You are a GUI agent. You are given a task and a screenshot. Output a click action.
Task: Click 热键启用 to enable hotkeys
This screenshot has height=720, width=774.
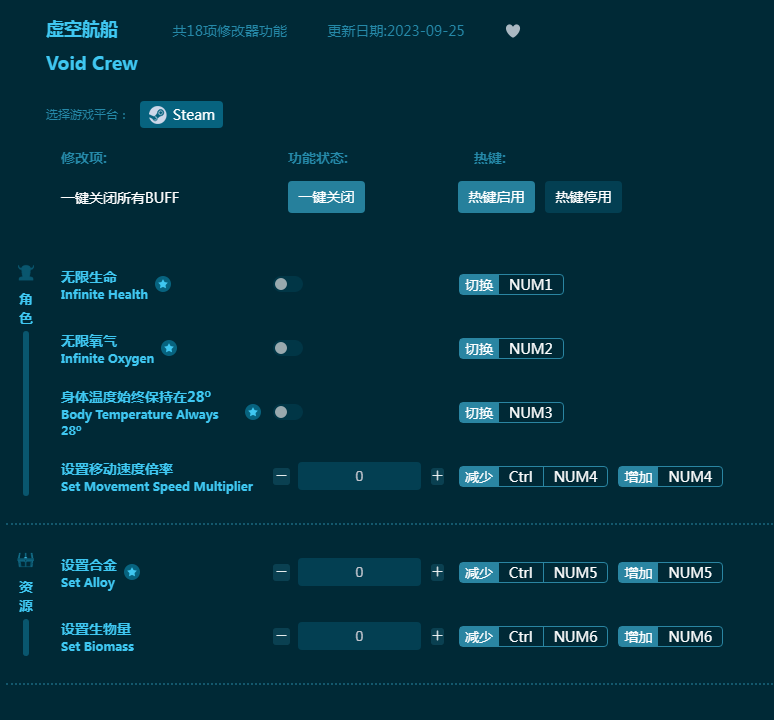point(496,197)
